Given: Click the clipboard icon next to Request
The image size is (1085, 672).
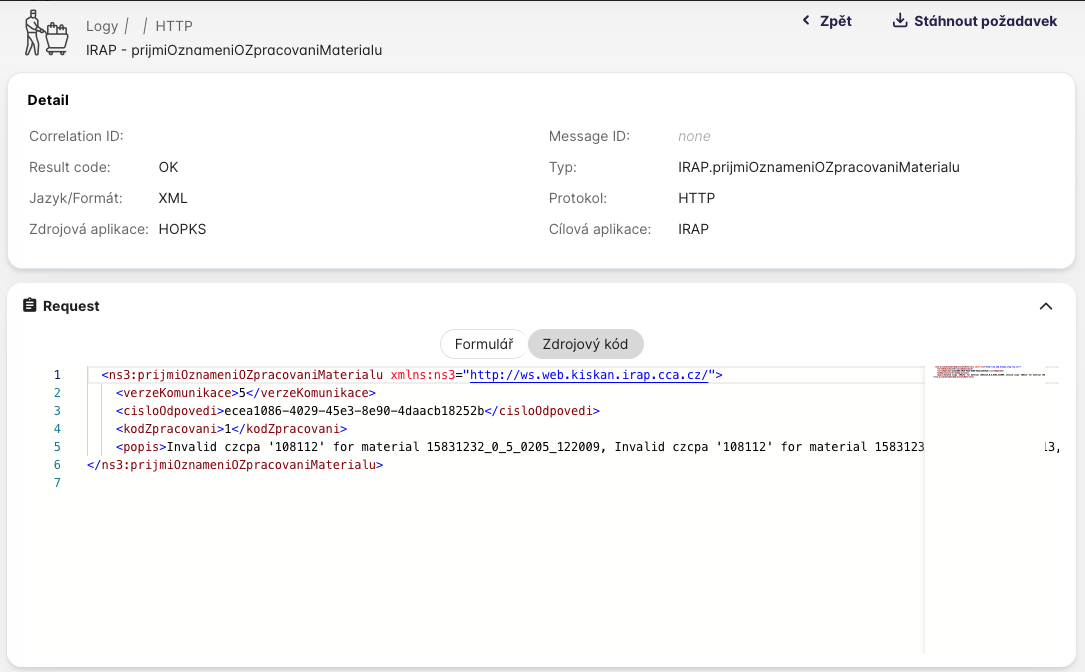Looking at the screenshot, I should pos(30,306).
